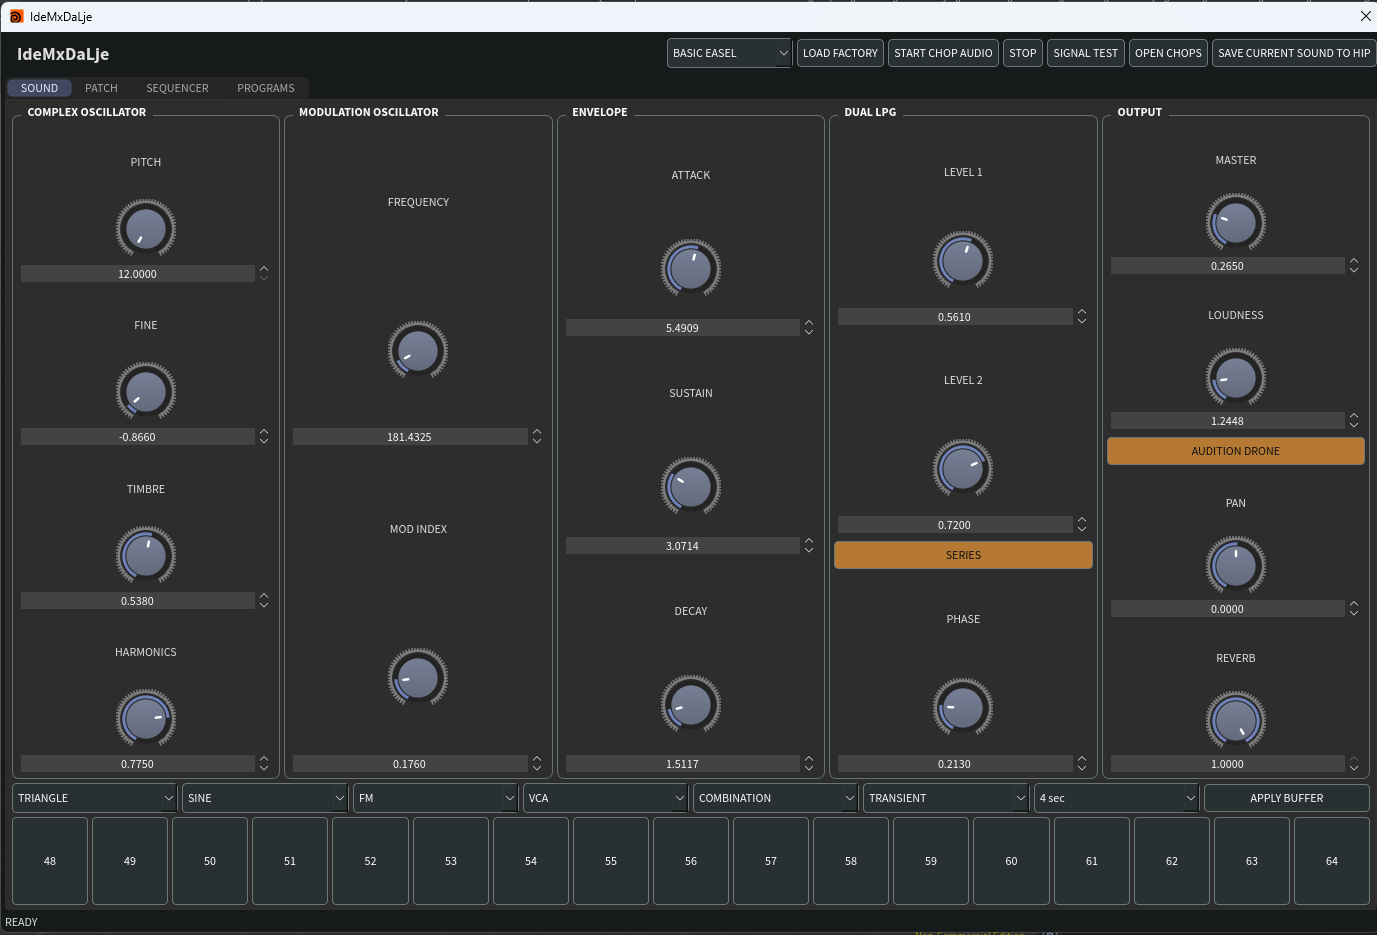Image resolution: width=1377 pixels, height=935 pixels.
Task: Trigger note pad 52
Action: click(x=370, y=861)
